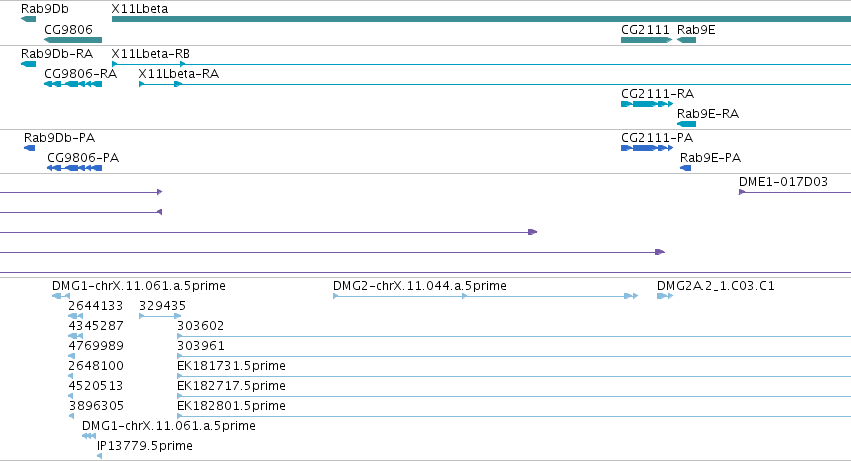The width and height of the screenshot is (851, 461).
Task: Click the EK181731.5prime EST label
Action: pos(231,365)
